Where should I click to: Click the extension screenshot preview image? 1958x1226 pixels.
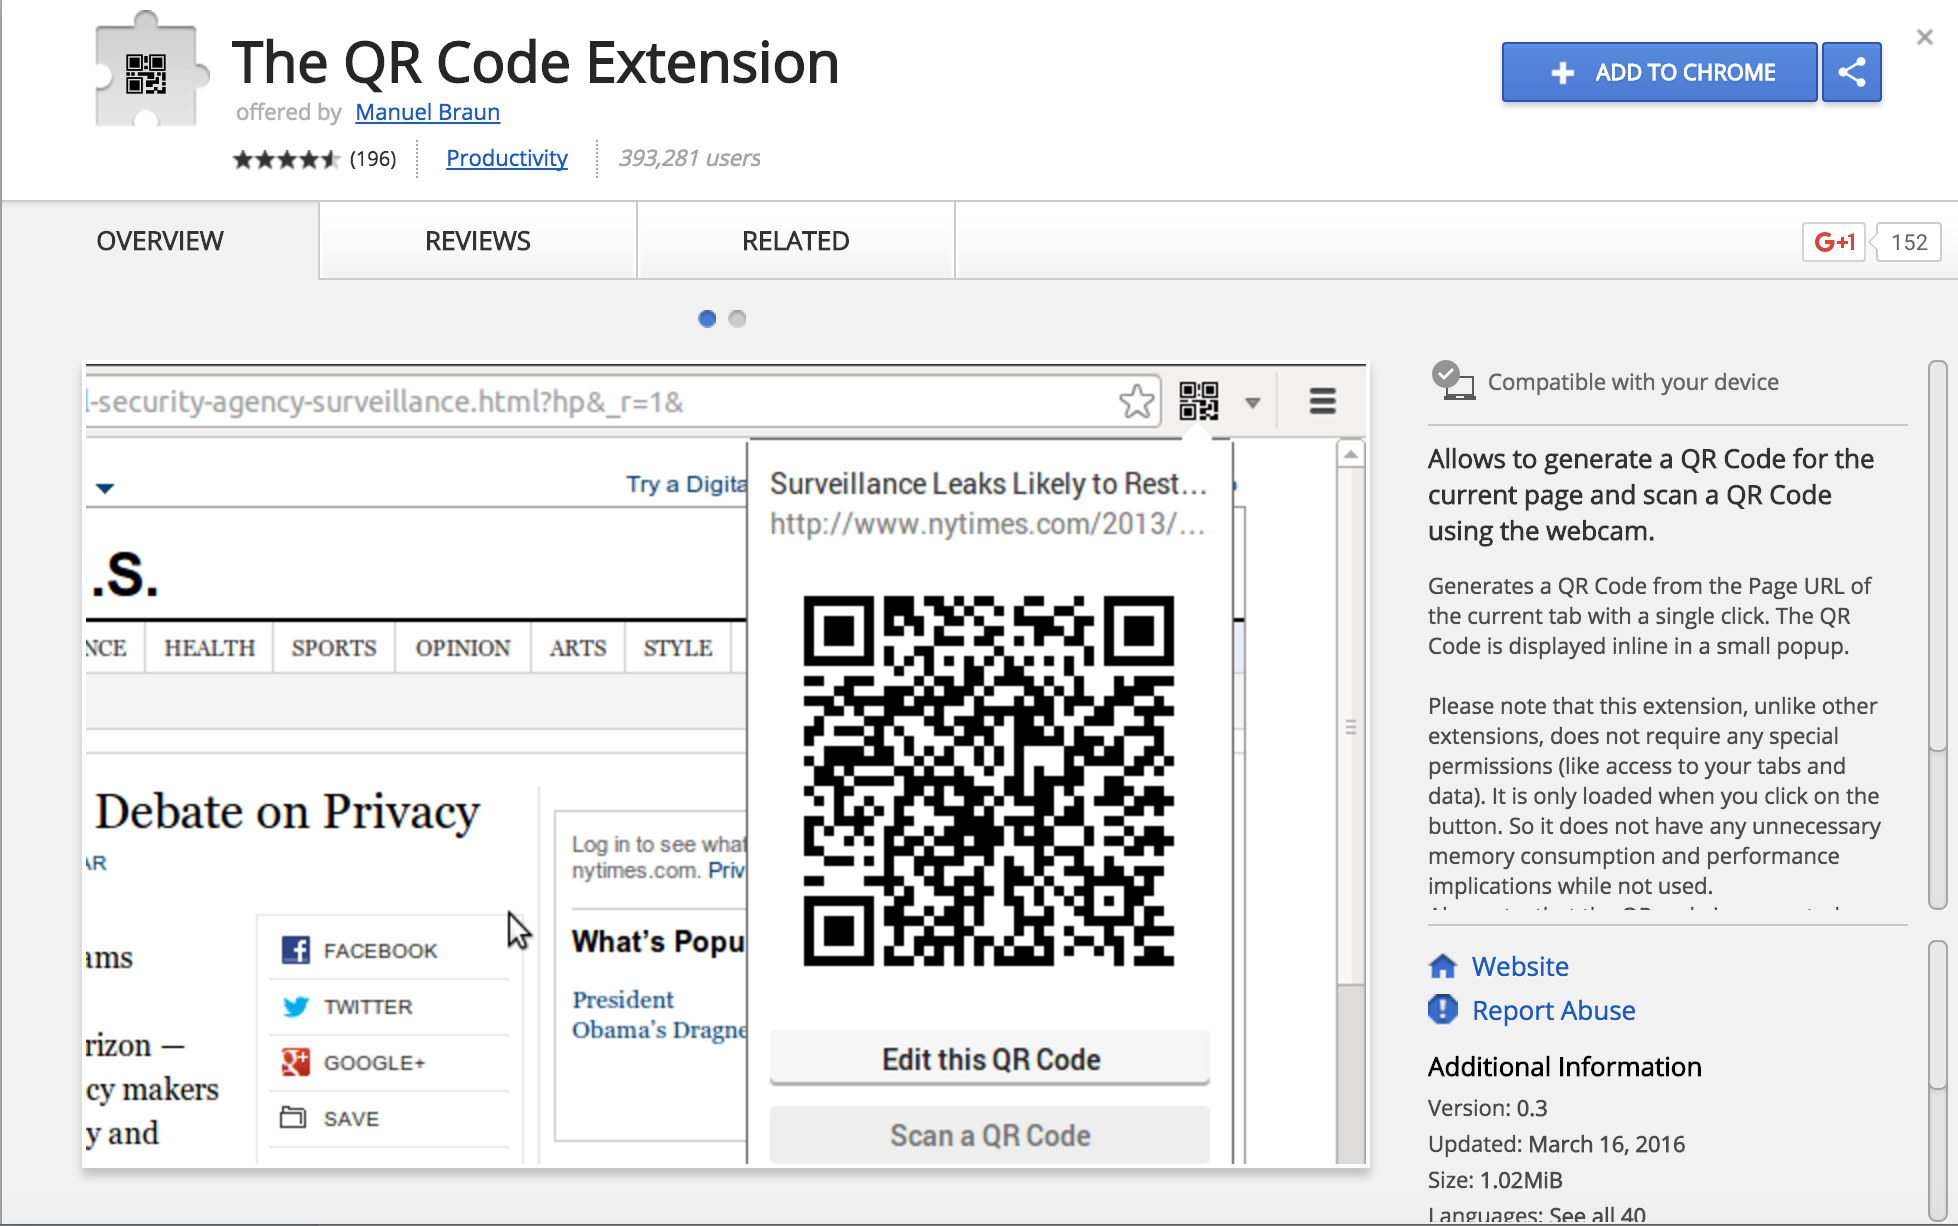725,765
